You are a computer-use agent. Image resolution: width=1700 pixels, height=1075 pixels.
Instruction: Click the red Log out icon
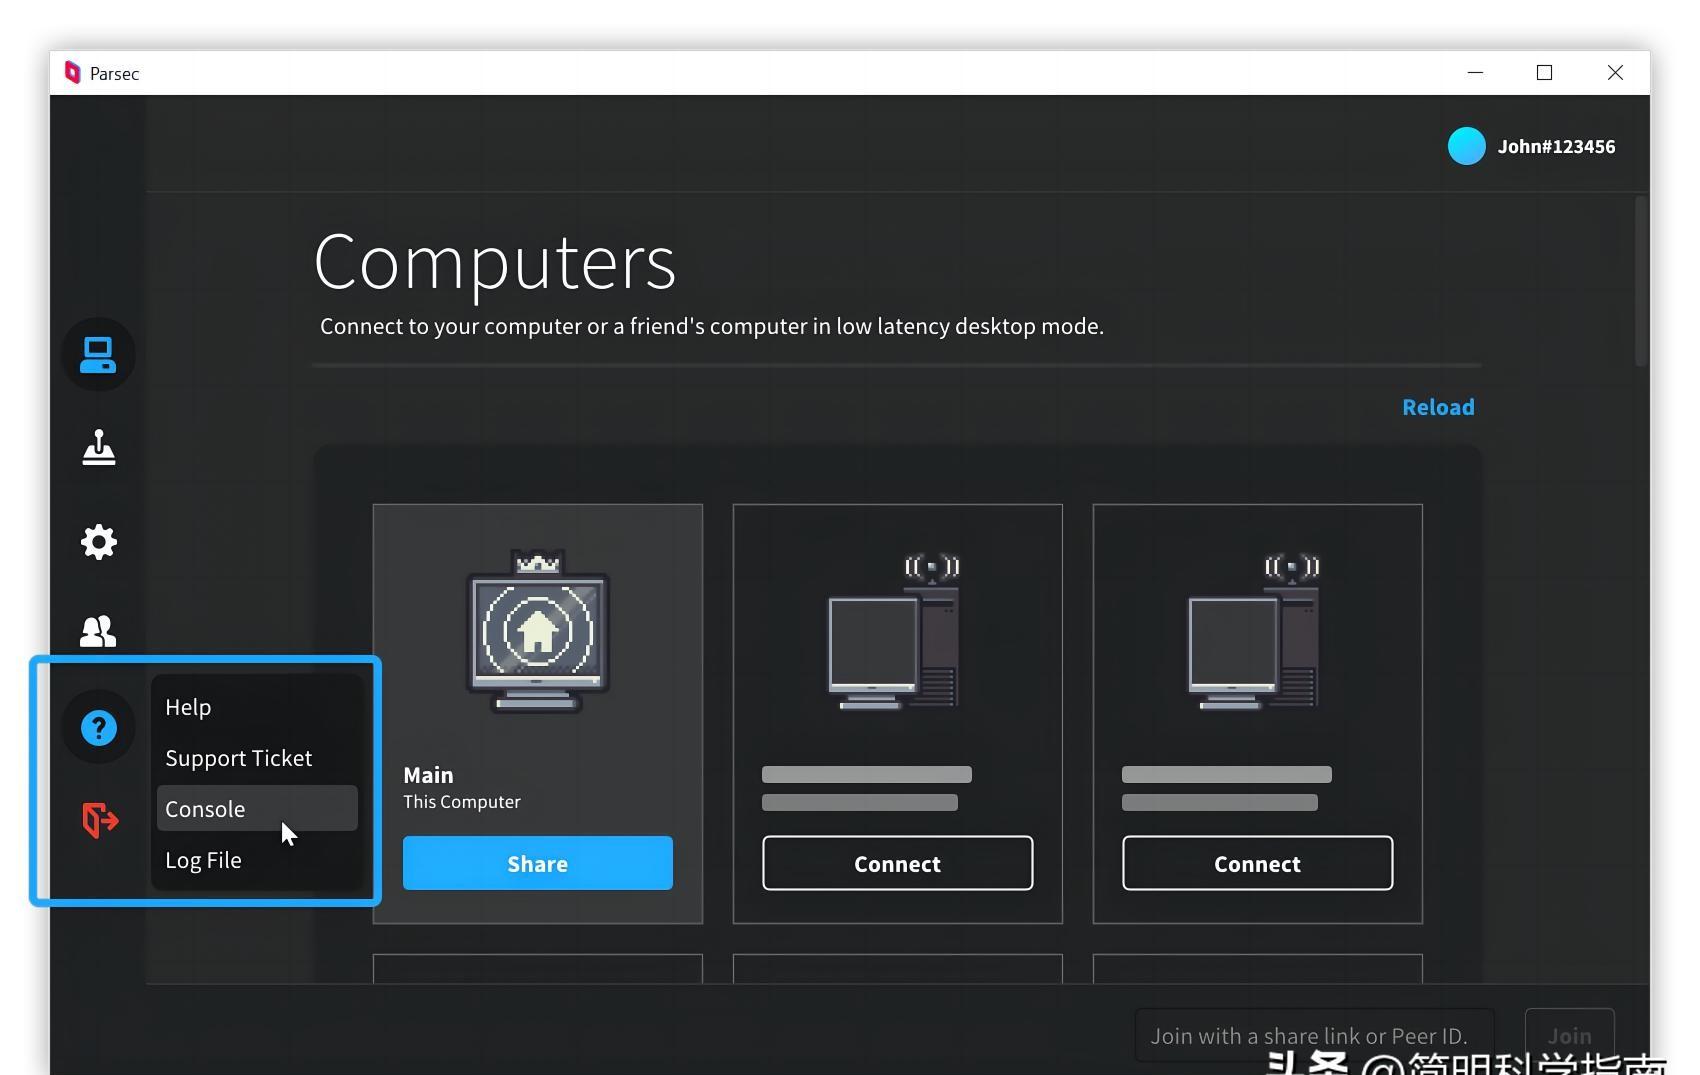pos(100,820)
